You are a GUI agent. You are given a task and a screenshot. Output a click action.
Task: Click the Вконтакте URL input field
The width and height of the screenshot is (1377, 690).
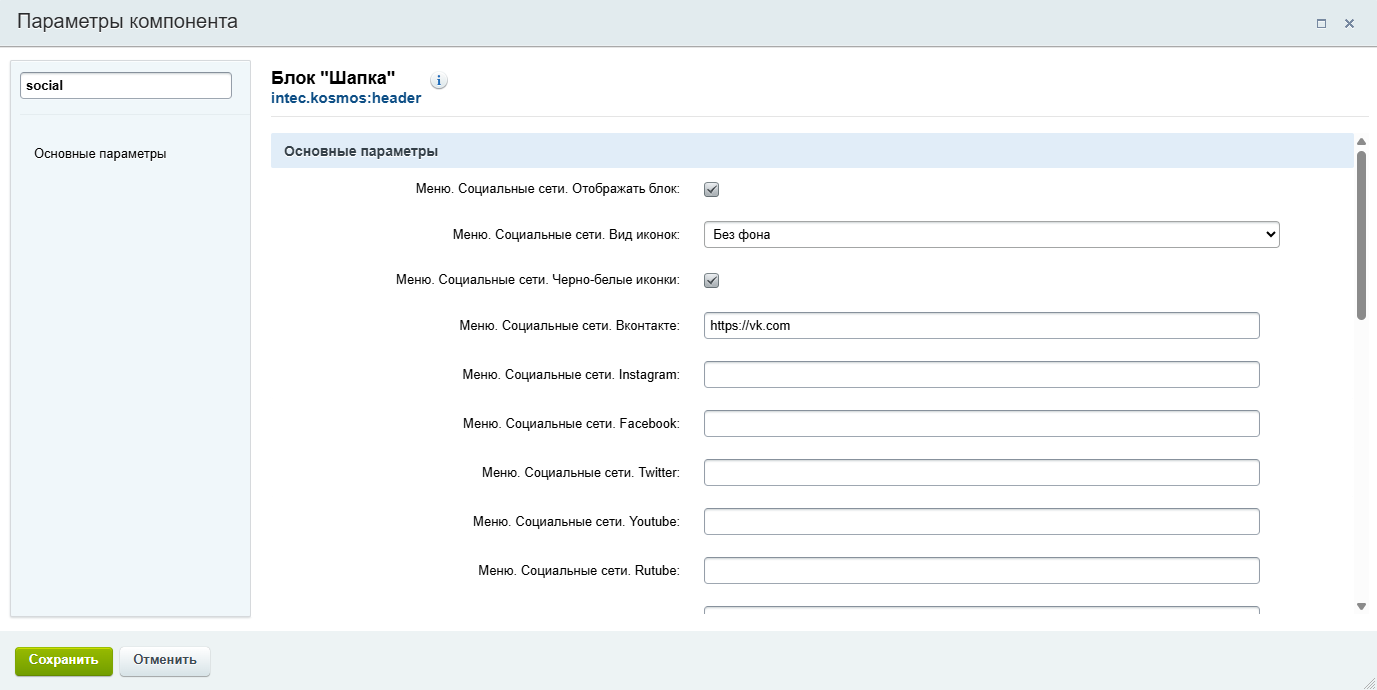981,326
